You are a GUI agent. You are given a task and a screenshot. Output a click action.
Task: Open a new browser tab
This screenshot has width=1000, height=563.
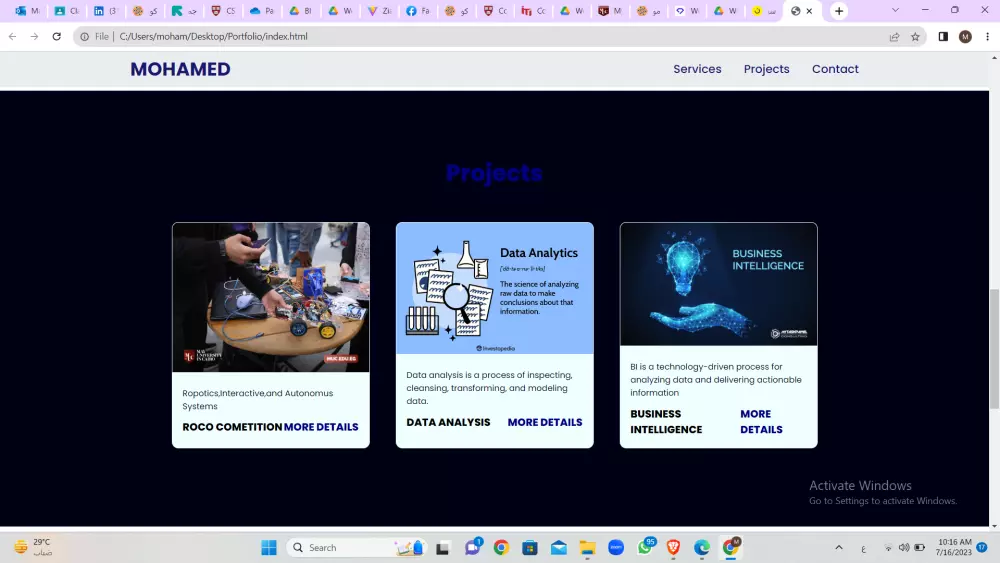point(839,11)
